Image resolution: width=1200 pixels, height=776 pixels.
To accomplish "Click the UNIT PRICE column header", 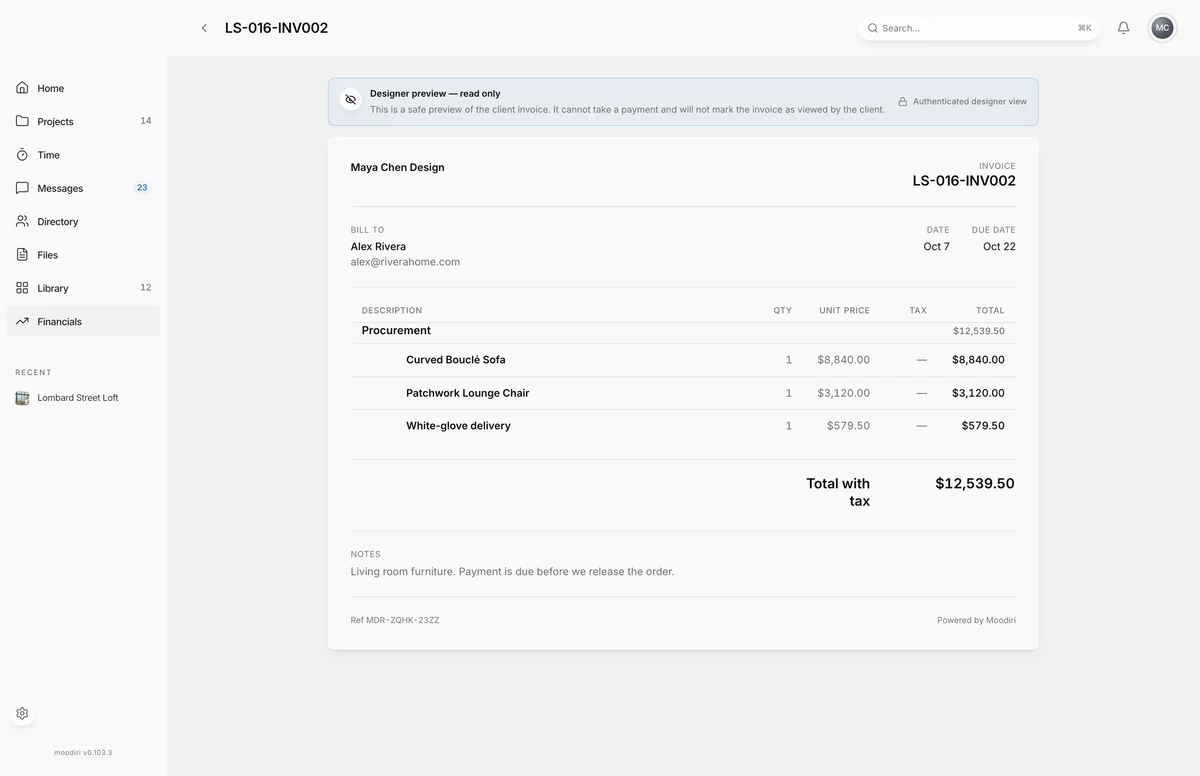I will [x=844, y=311].
